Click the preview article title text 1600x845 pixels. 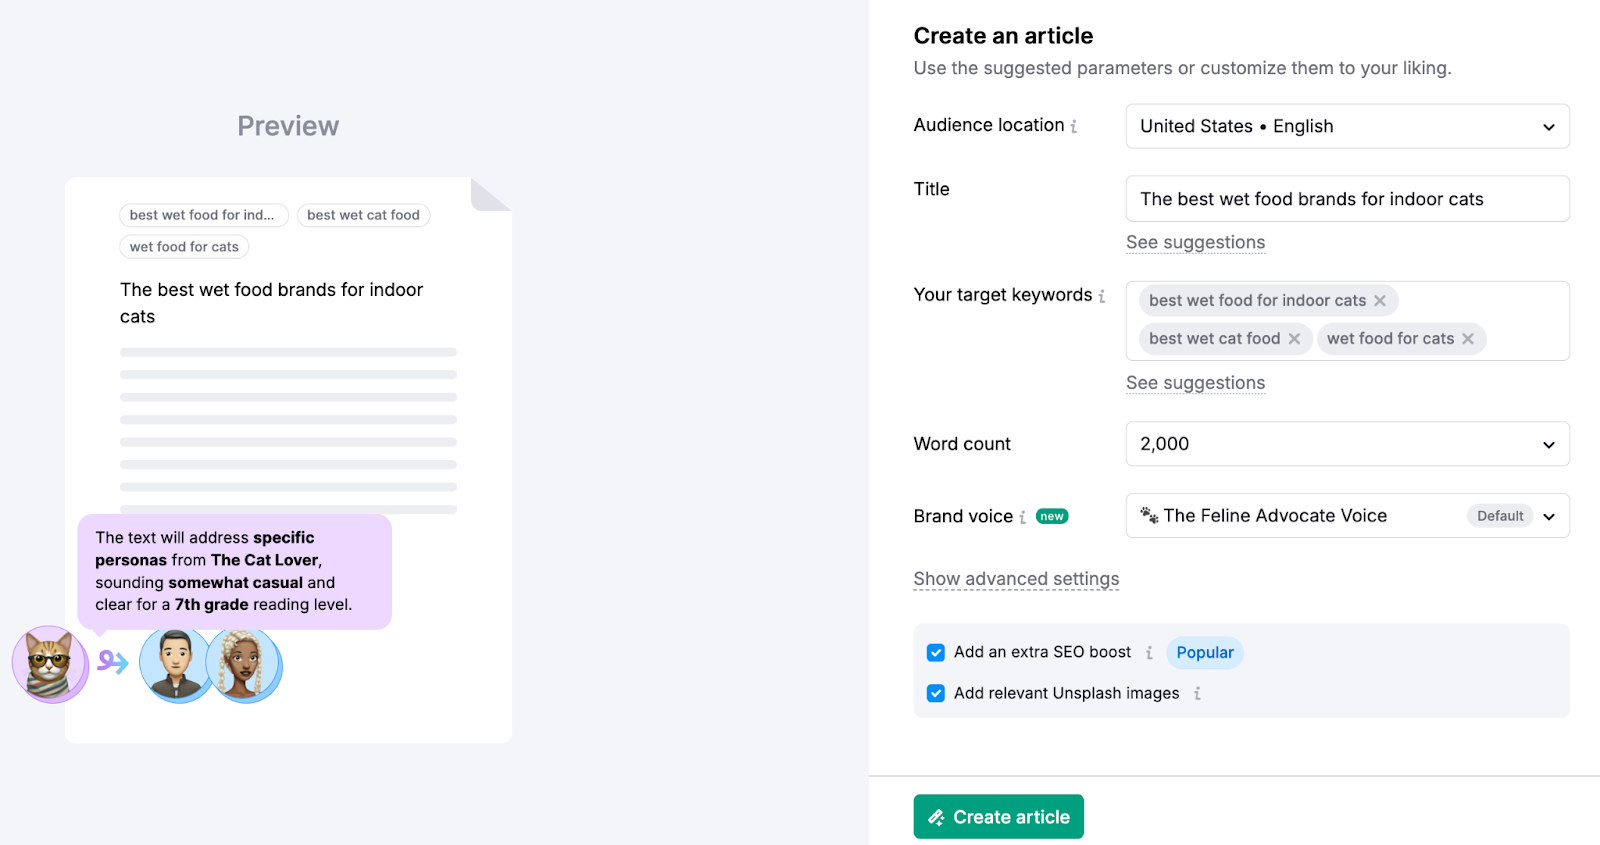point(271,303)
